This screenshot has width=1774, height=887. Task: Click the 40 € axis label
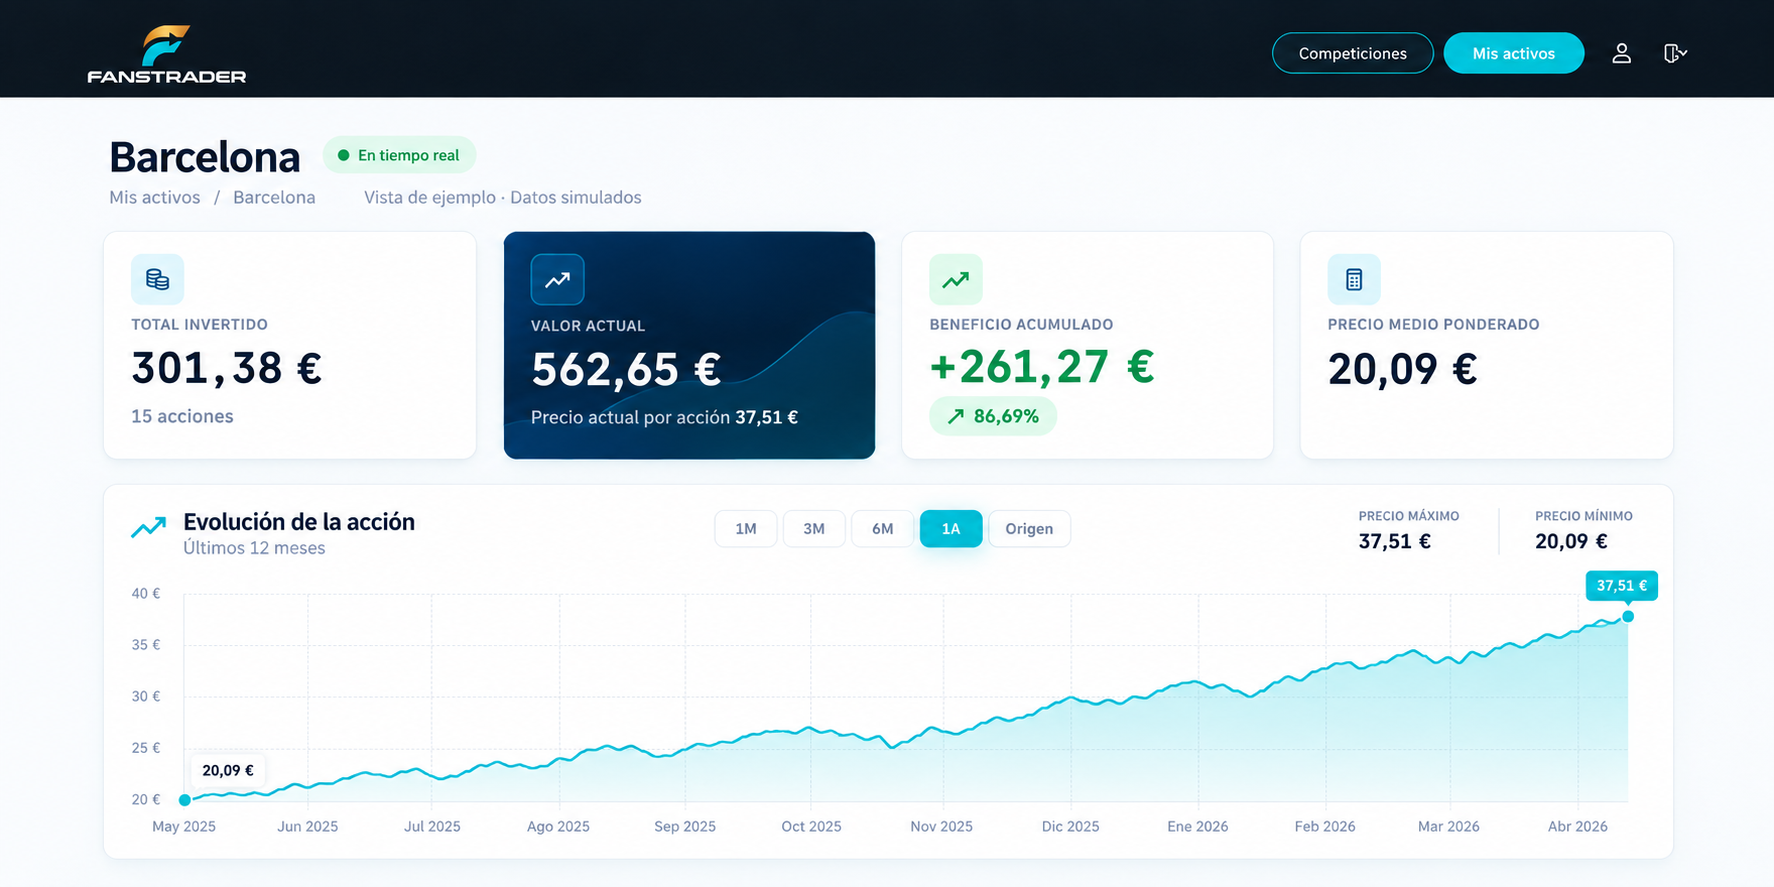point(146,593)
